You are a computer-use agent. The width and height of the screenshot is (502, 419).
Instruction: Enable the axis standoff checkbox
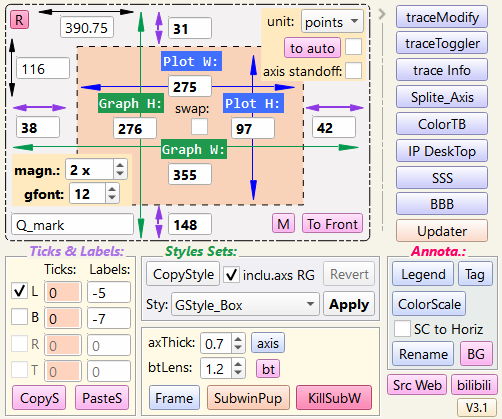pyautogui.click(x=353, y=71)
